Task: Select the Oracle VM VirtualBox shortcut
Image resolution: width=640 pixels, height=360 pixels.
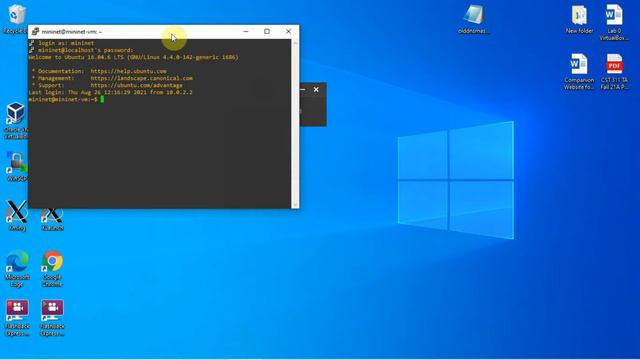Action: (16, 120)
